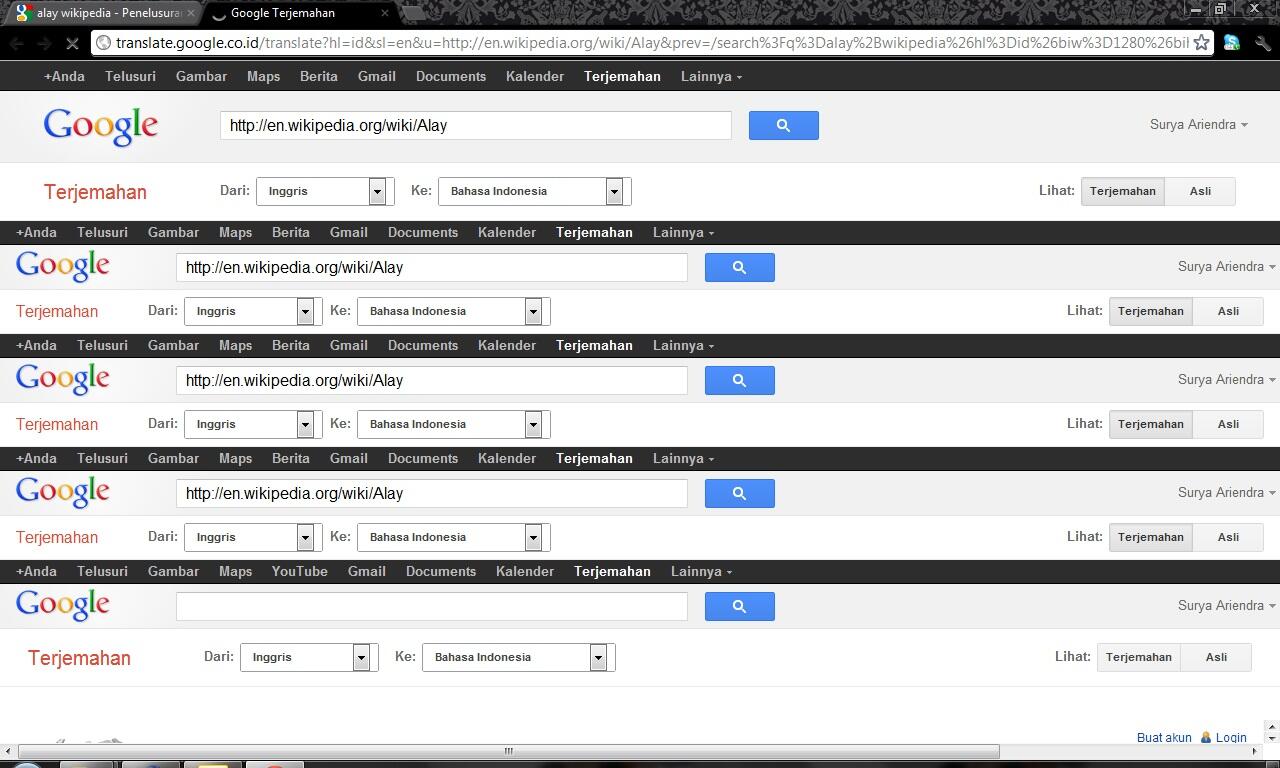Open Telusuri in the topmost navigation bar

click(130, 76)
